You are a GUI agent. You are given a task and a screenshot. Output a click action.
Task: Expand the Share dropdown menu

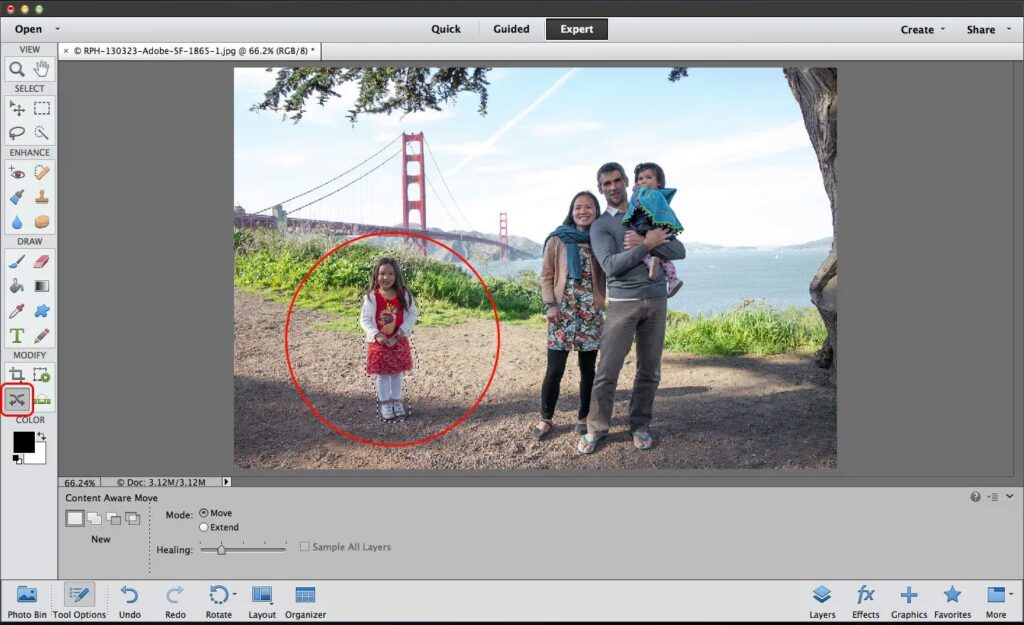(x=986, y=29)
